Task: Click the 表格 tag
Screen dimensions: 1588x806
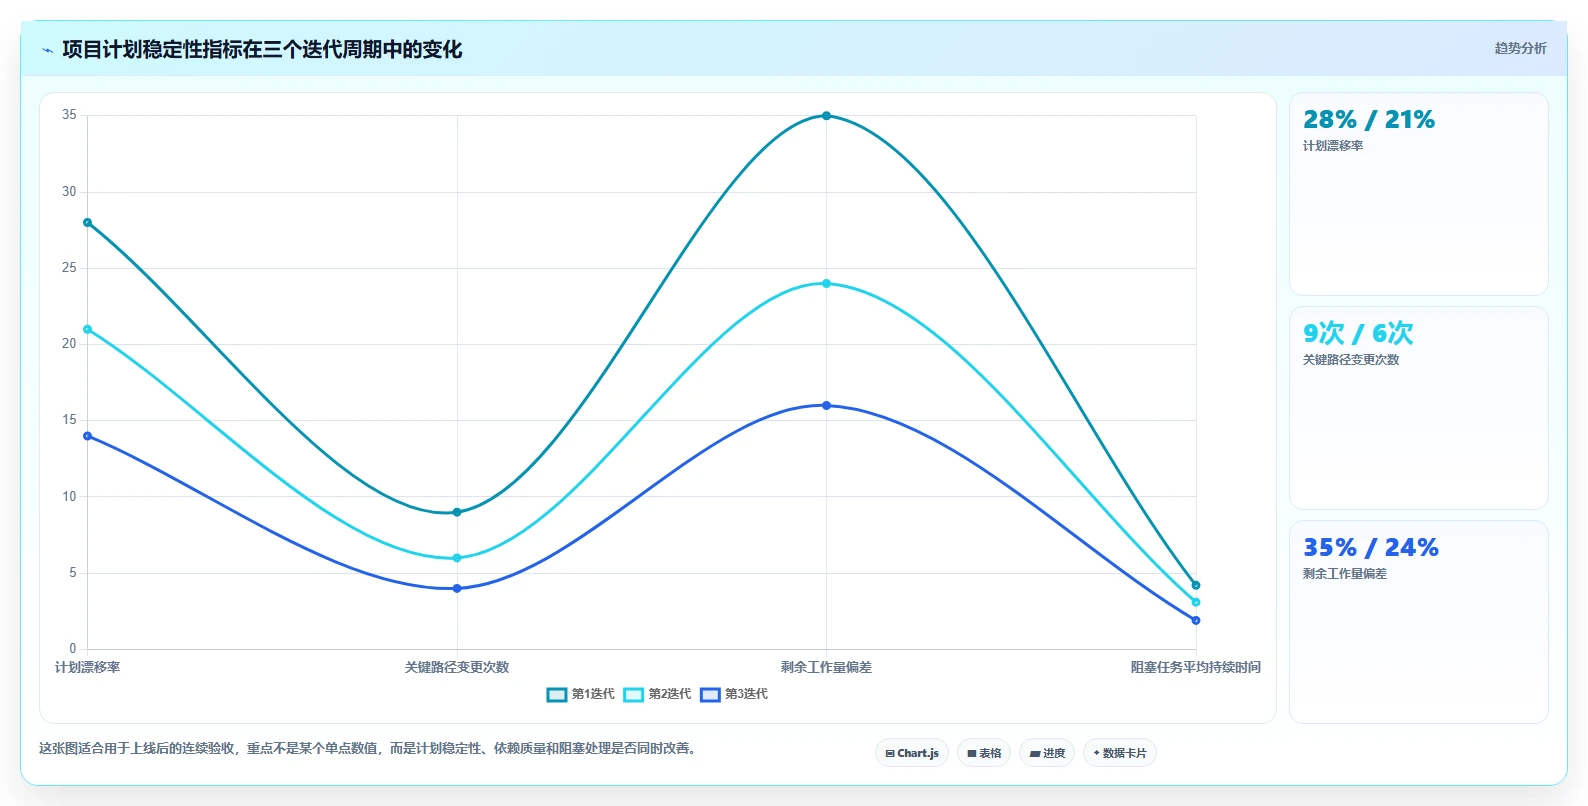Action: [x=984, y=753]
